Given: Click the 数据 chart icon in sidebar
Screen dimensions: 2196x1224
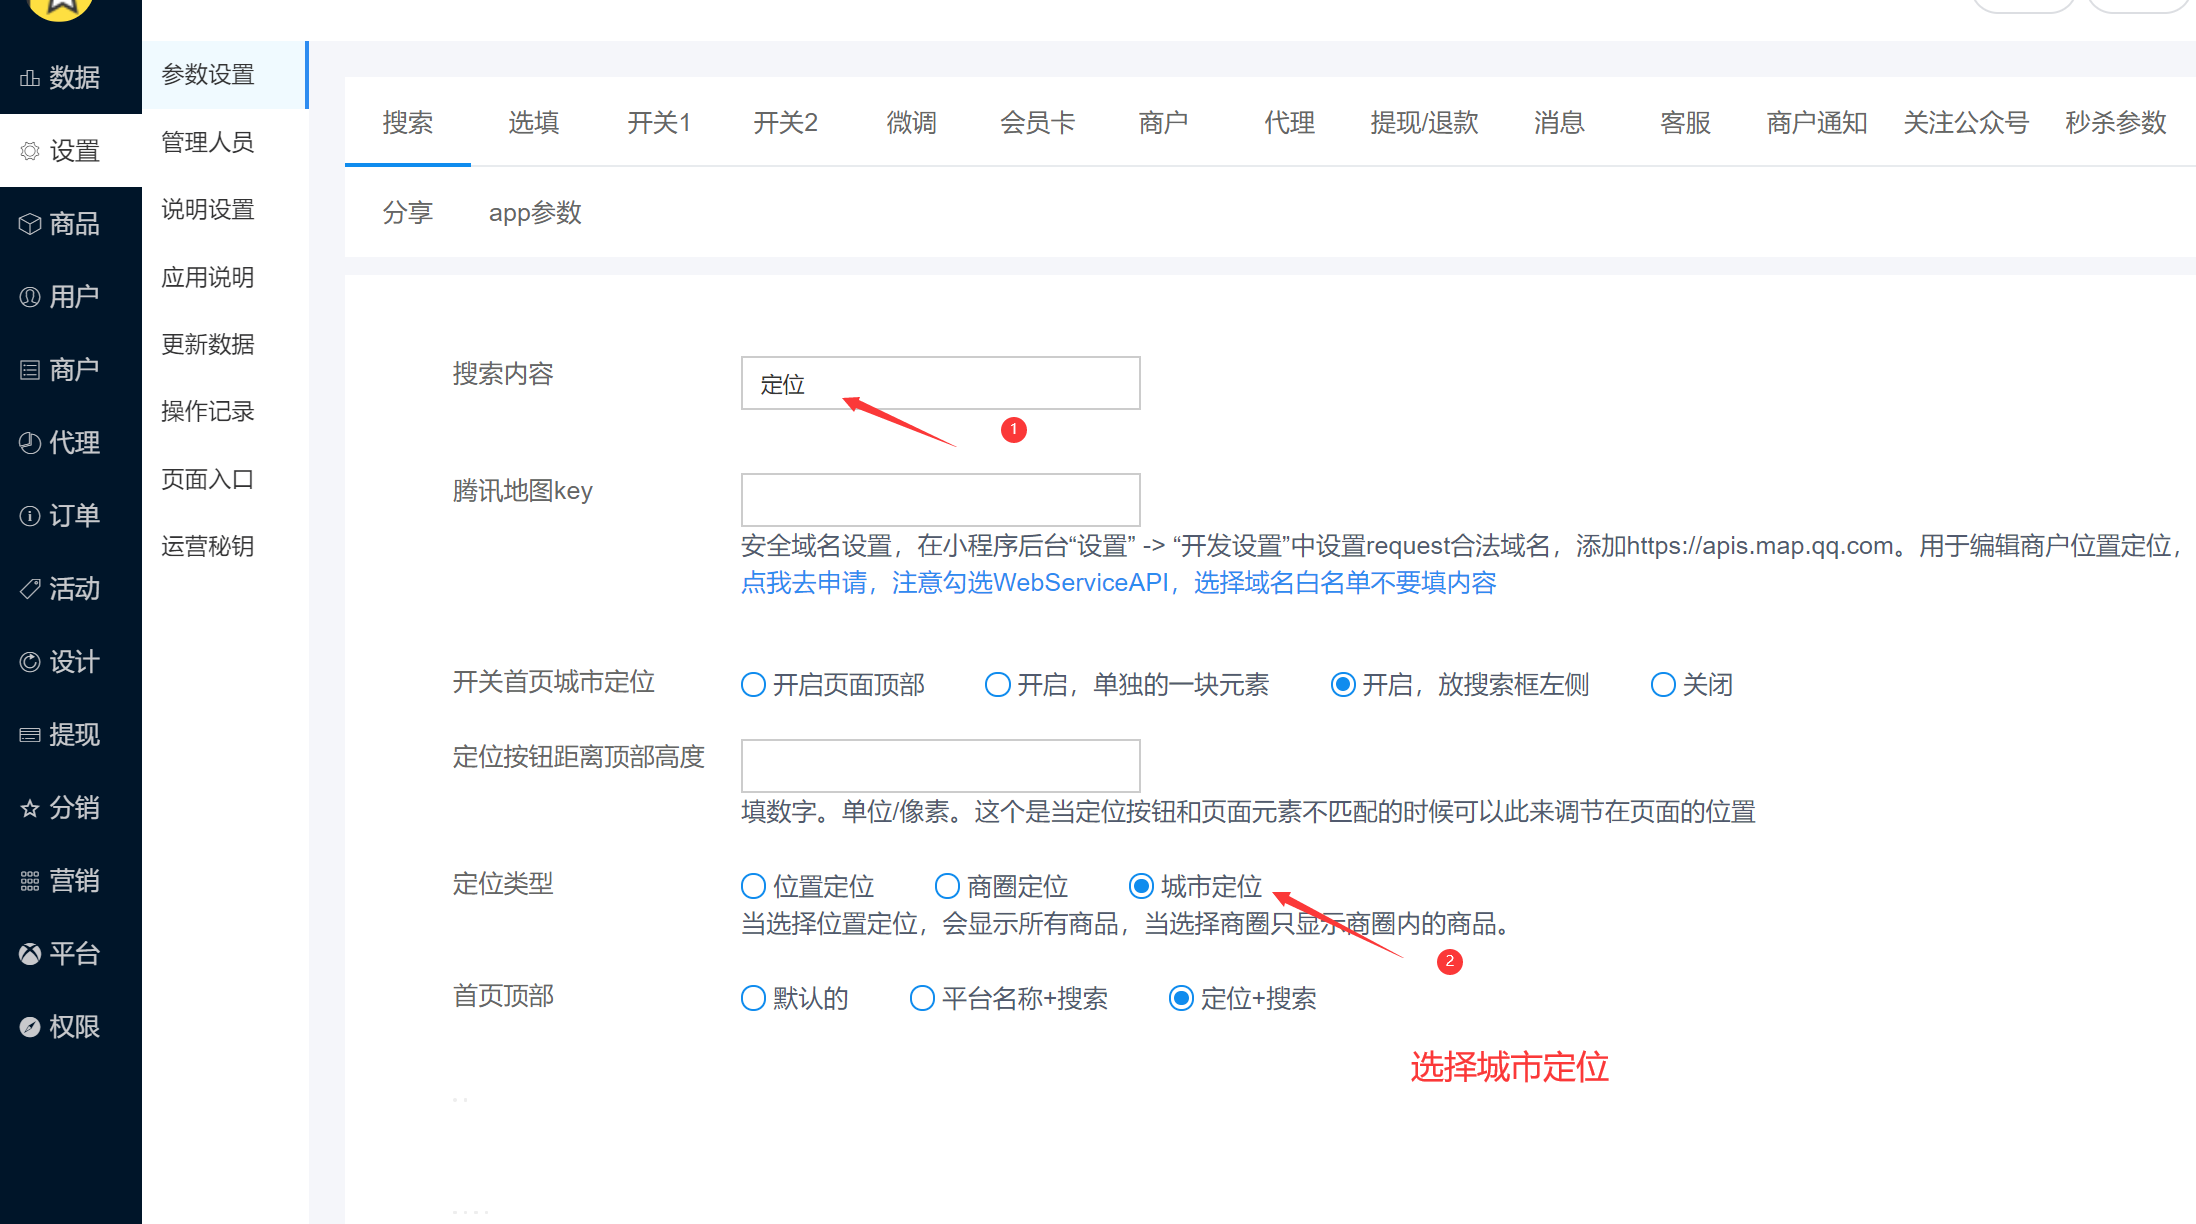Looking at the screenshot, I should [x=30, y=78].
